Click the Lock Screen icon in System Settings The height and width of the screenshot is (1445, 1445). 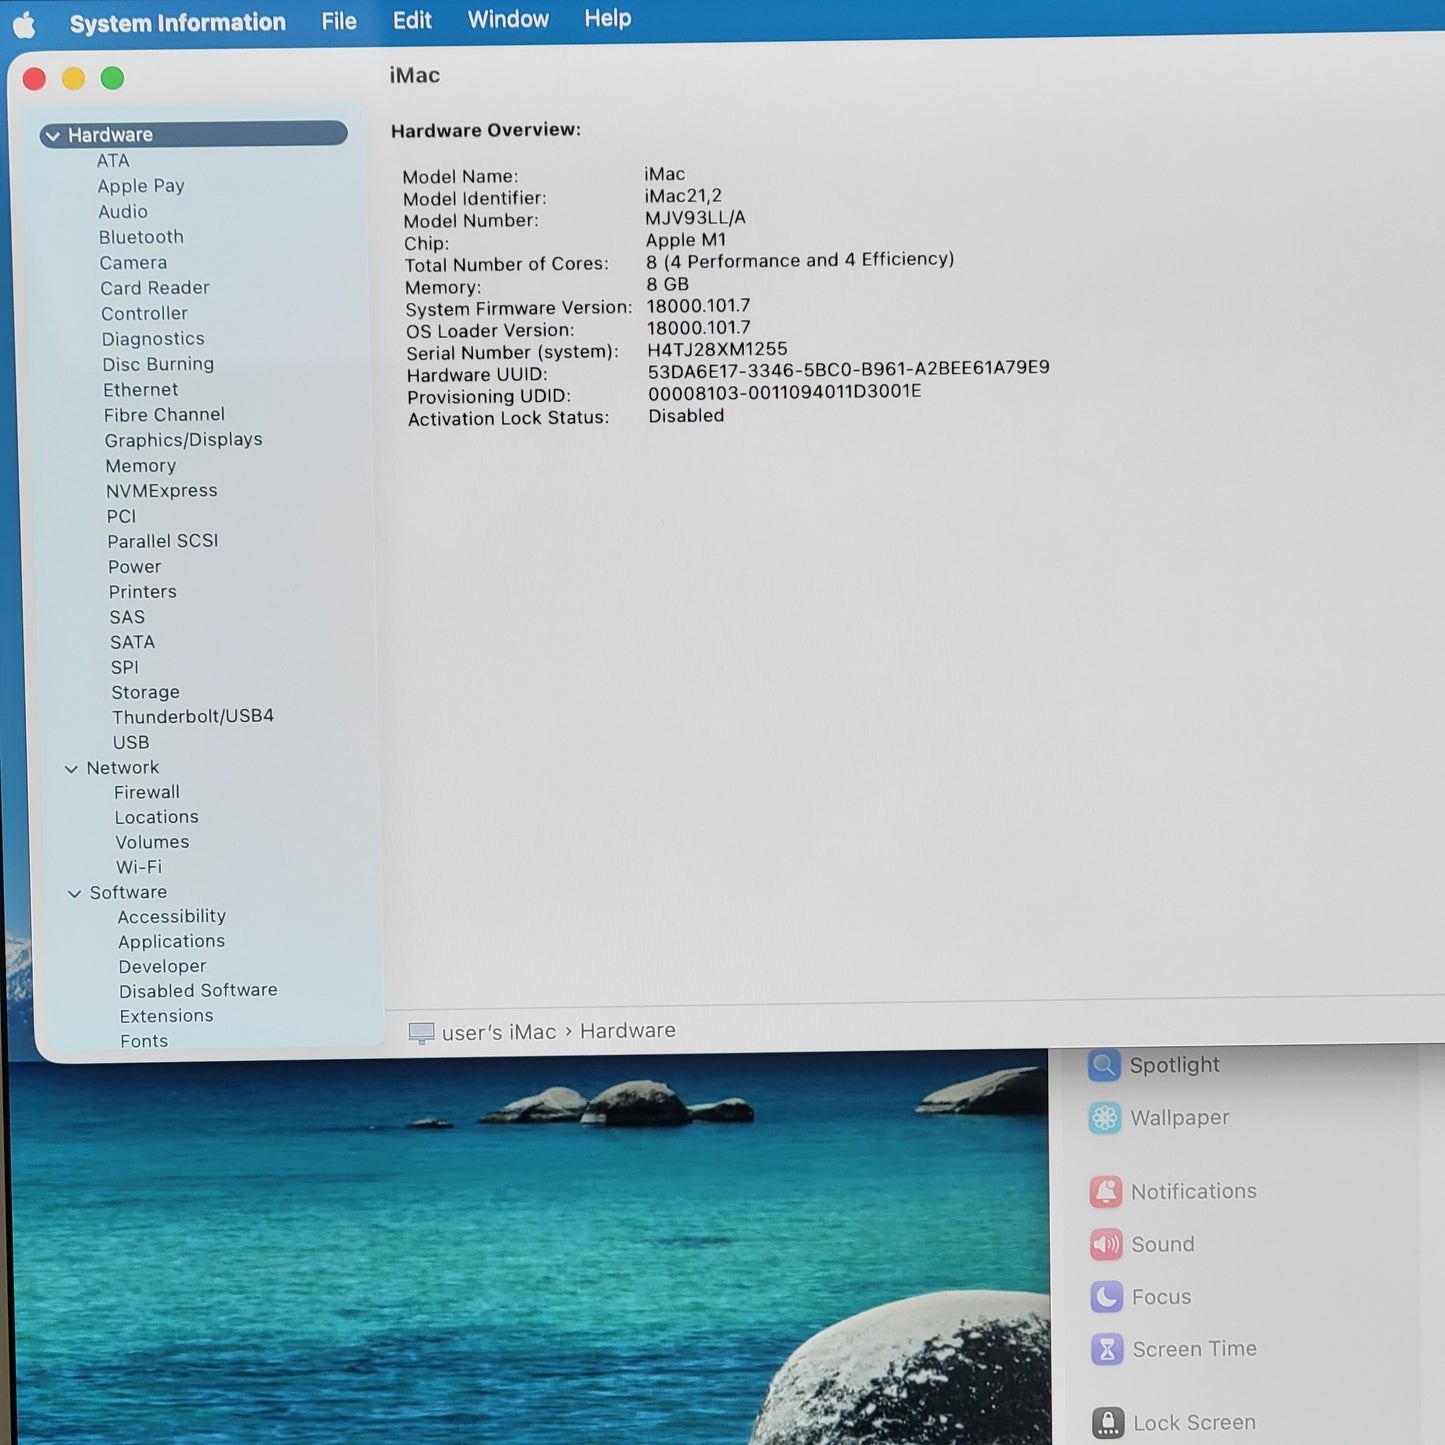click(1108, 1423)
